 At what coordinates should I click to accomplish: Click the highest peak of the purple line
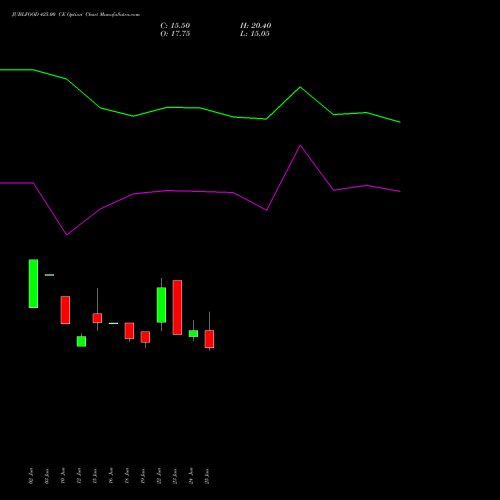(x=300, y=145)
